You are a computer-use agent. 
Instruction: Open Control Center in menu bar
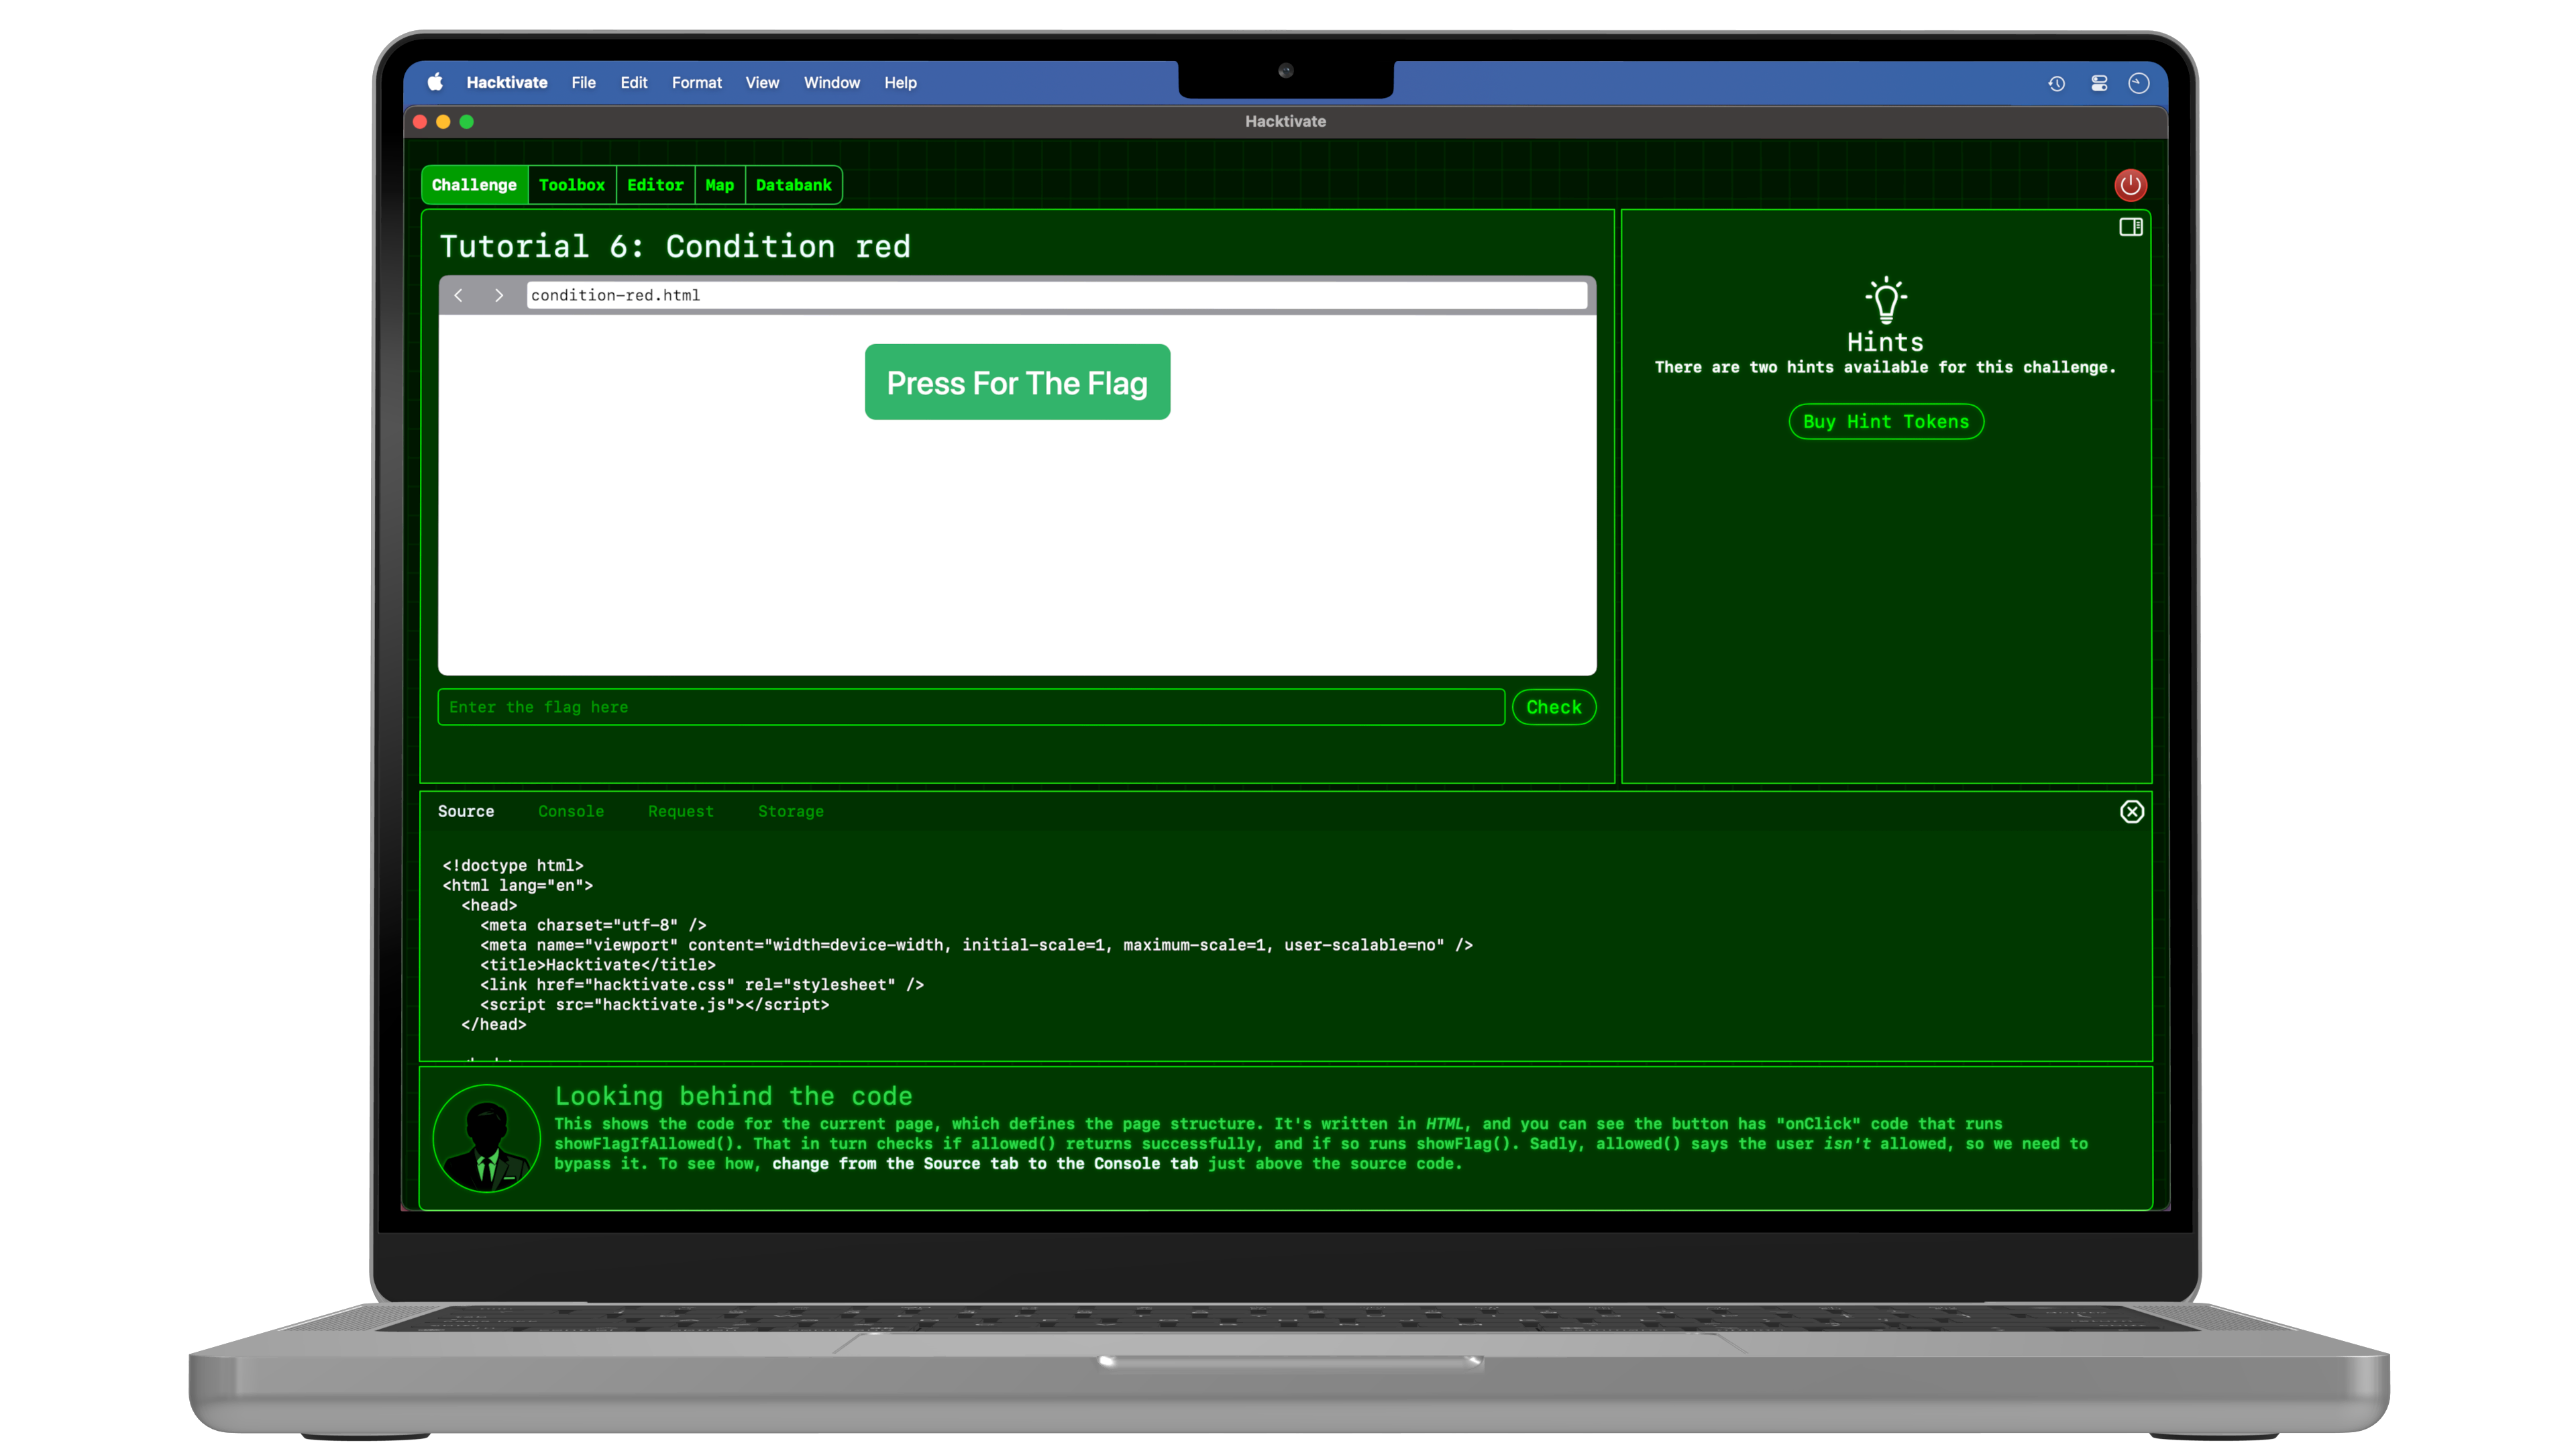pos(2099,84)
